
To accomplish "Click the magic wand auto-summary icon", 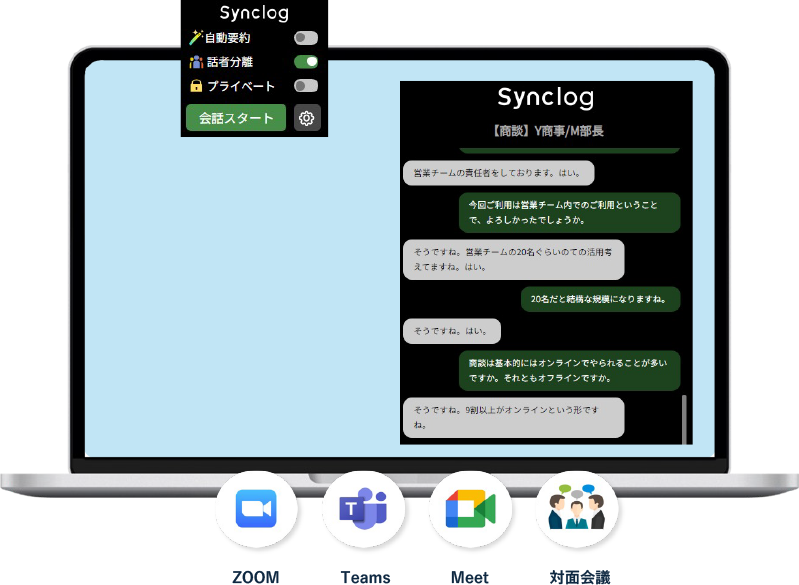I will (196, 38).
